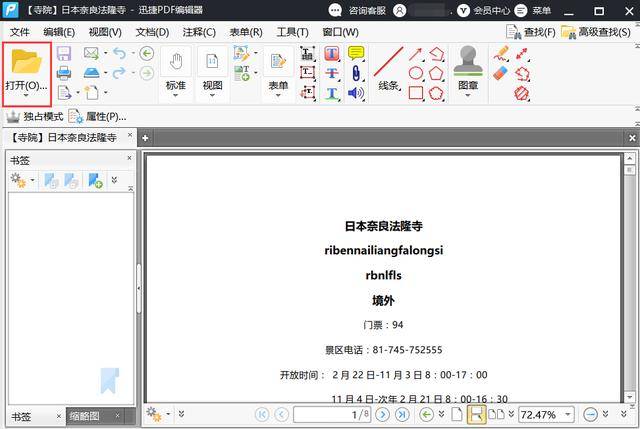Click the large Open (打开) folder icon
The height and width of the screenshot is (429, 640).
(x=27, y=64)
